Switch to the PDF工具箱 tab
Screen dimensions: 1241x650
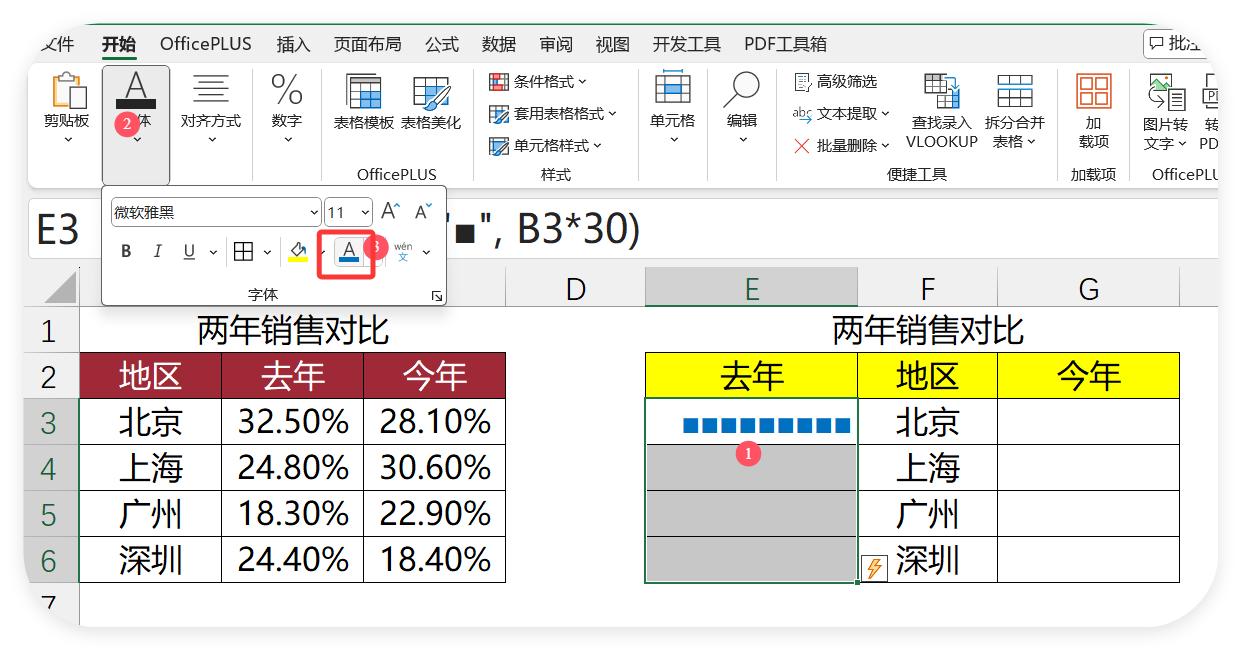coord(785,44)
